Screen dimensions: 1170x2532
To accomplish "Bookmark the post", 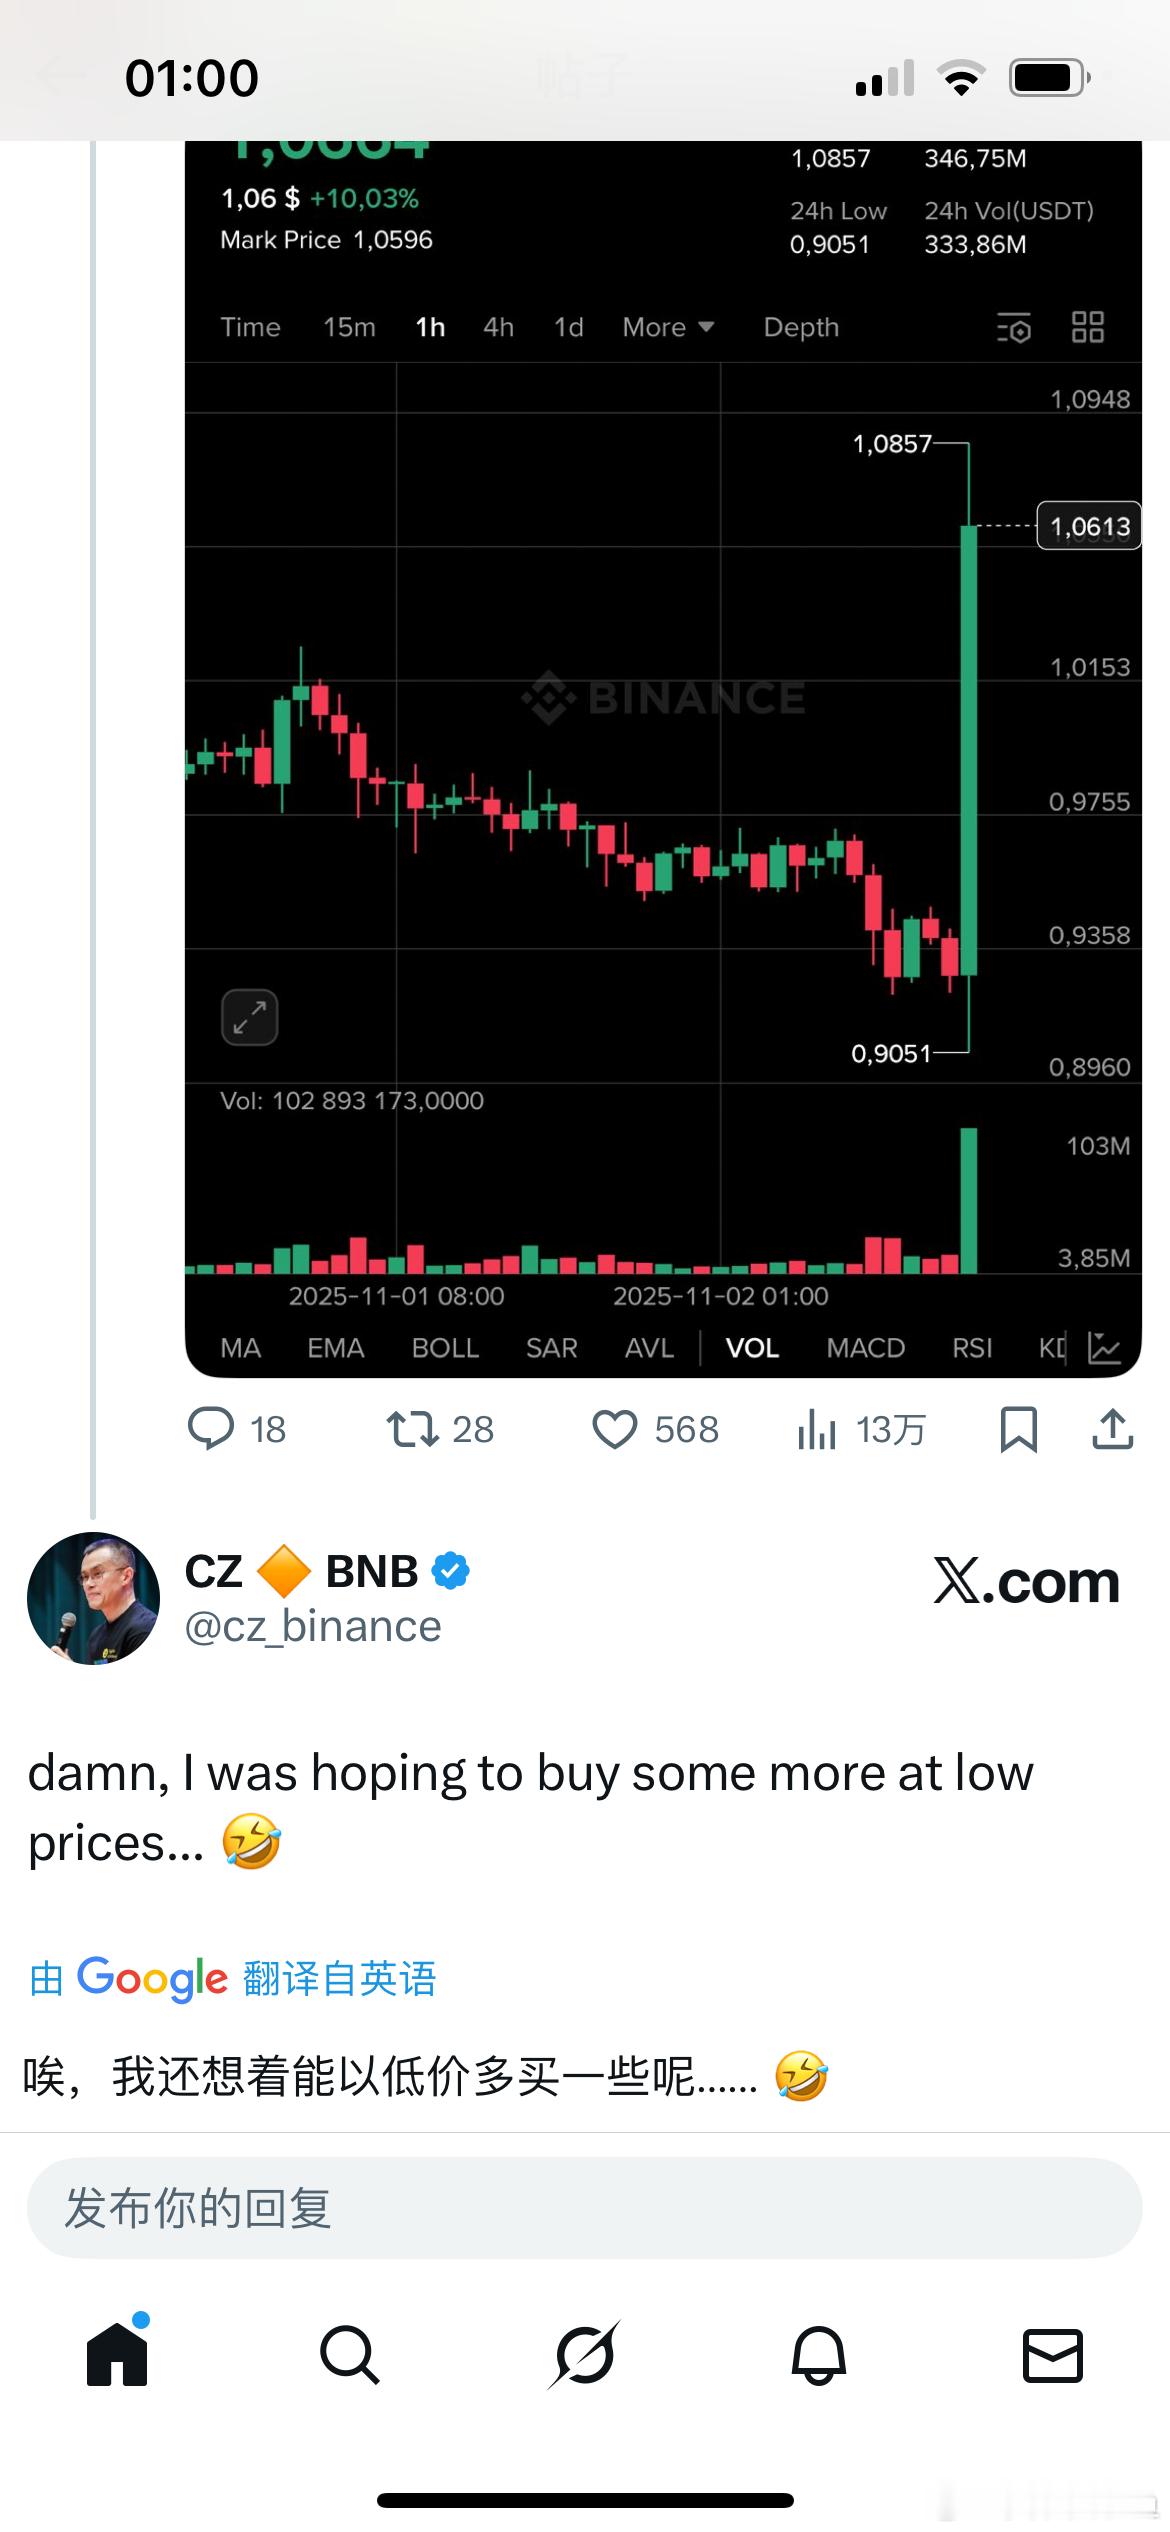I will (1018, 1429).
